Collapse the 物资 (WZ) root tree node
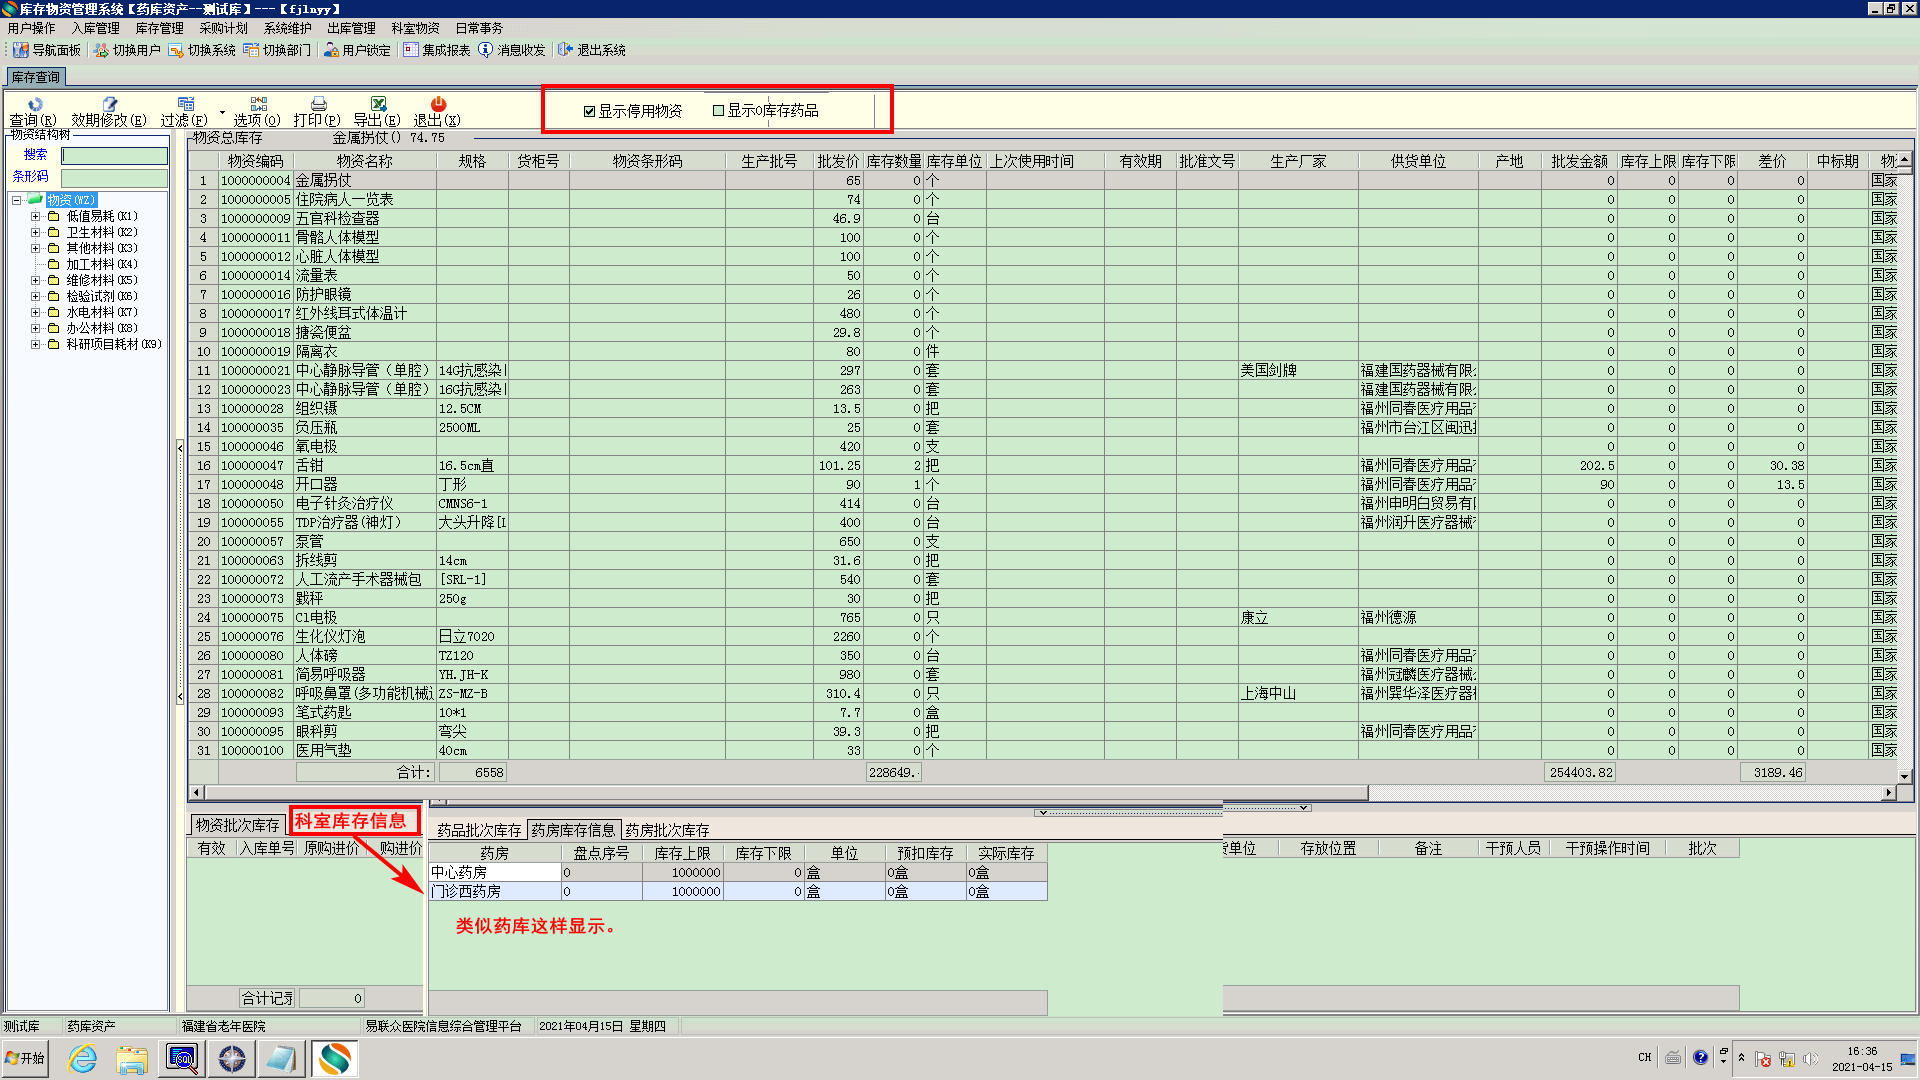Screen dimensions: 1920x1080 coord(17,200)
